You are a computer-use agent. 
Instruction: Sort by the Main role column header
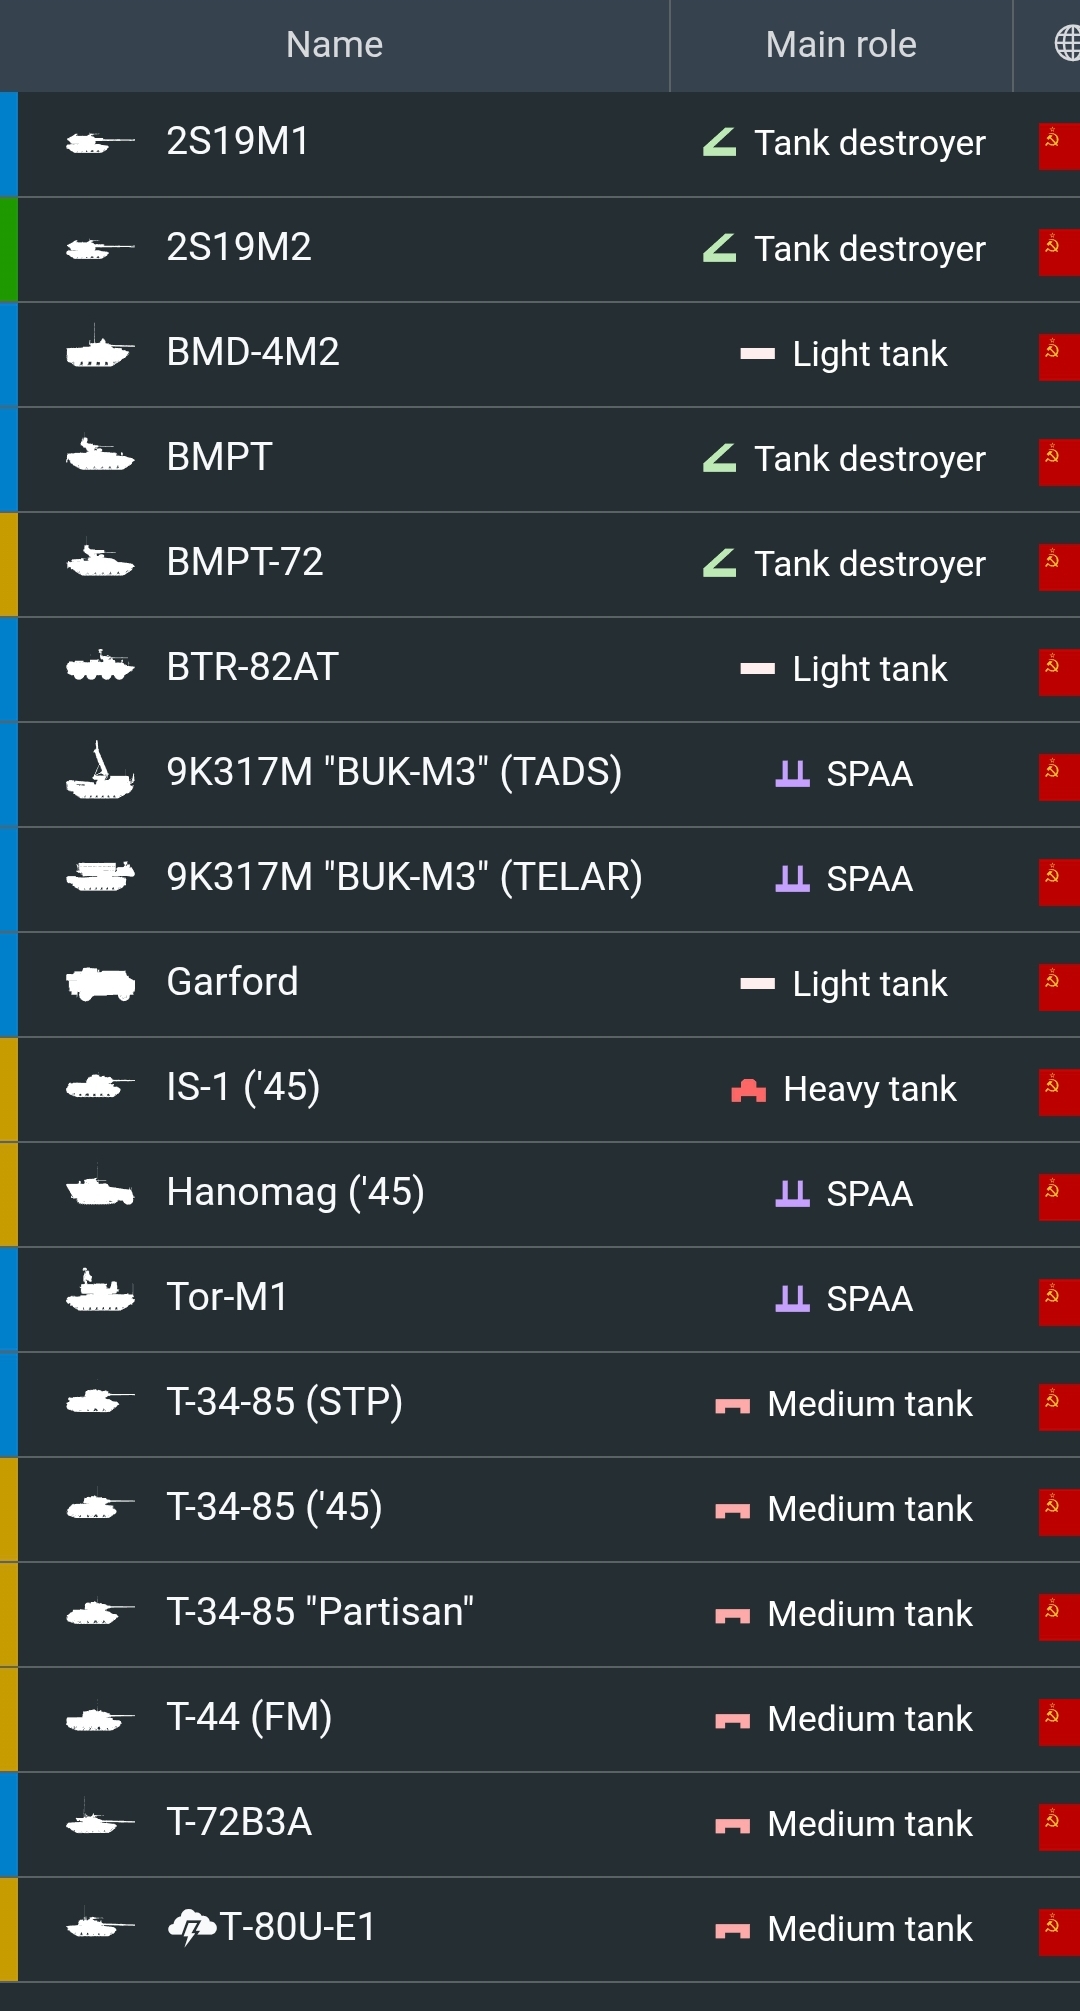(x=840, y=45)
